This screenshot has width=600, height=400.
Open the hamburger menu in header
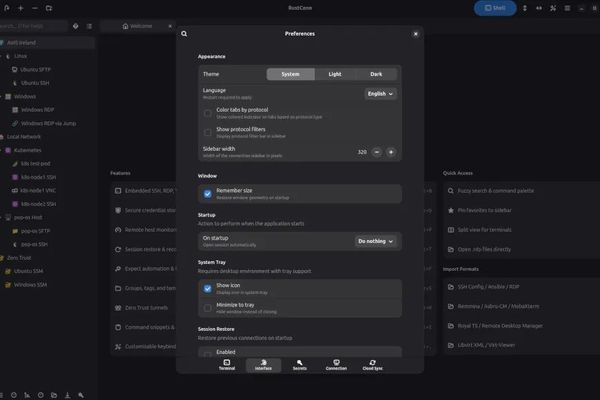point(567,8)
